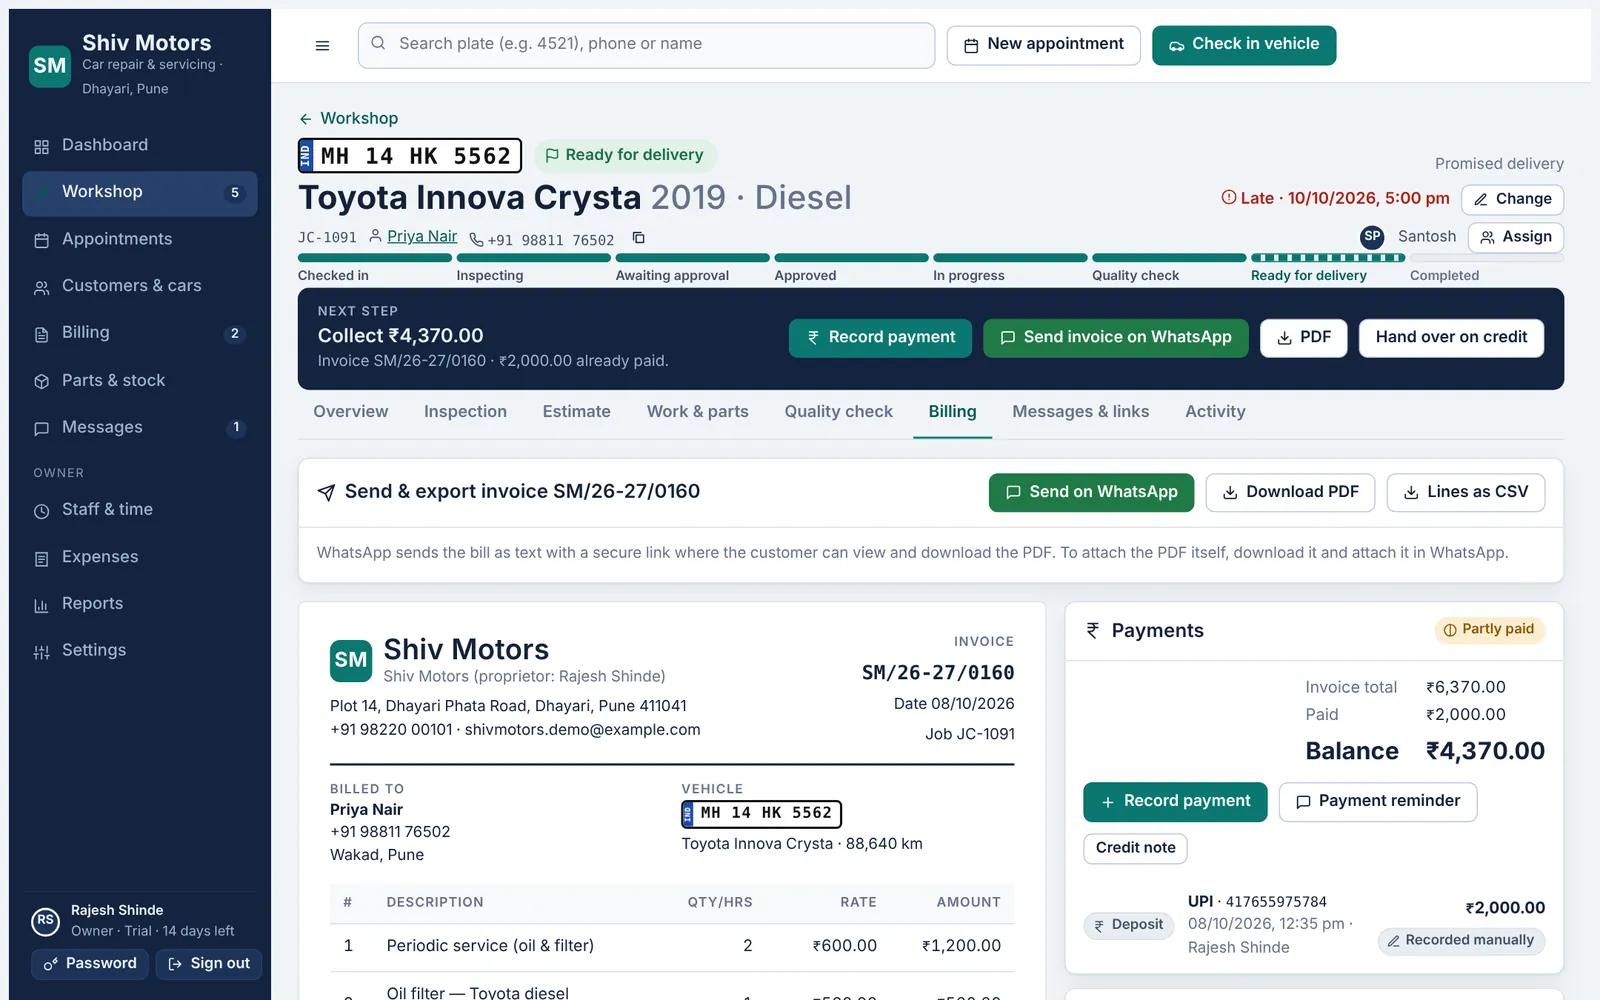Click the Balance ₹4,370.00 amount
This screenshot has width=1600, height=1000.
tap(1485, 751)
